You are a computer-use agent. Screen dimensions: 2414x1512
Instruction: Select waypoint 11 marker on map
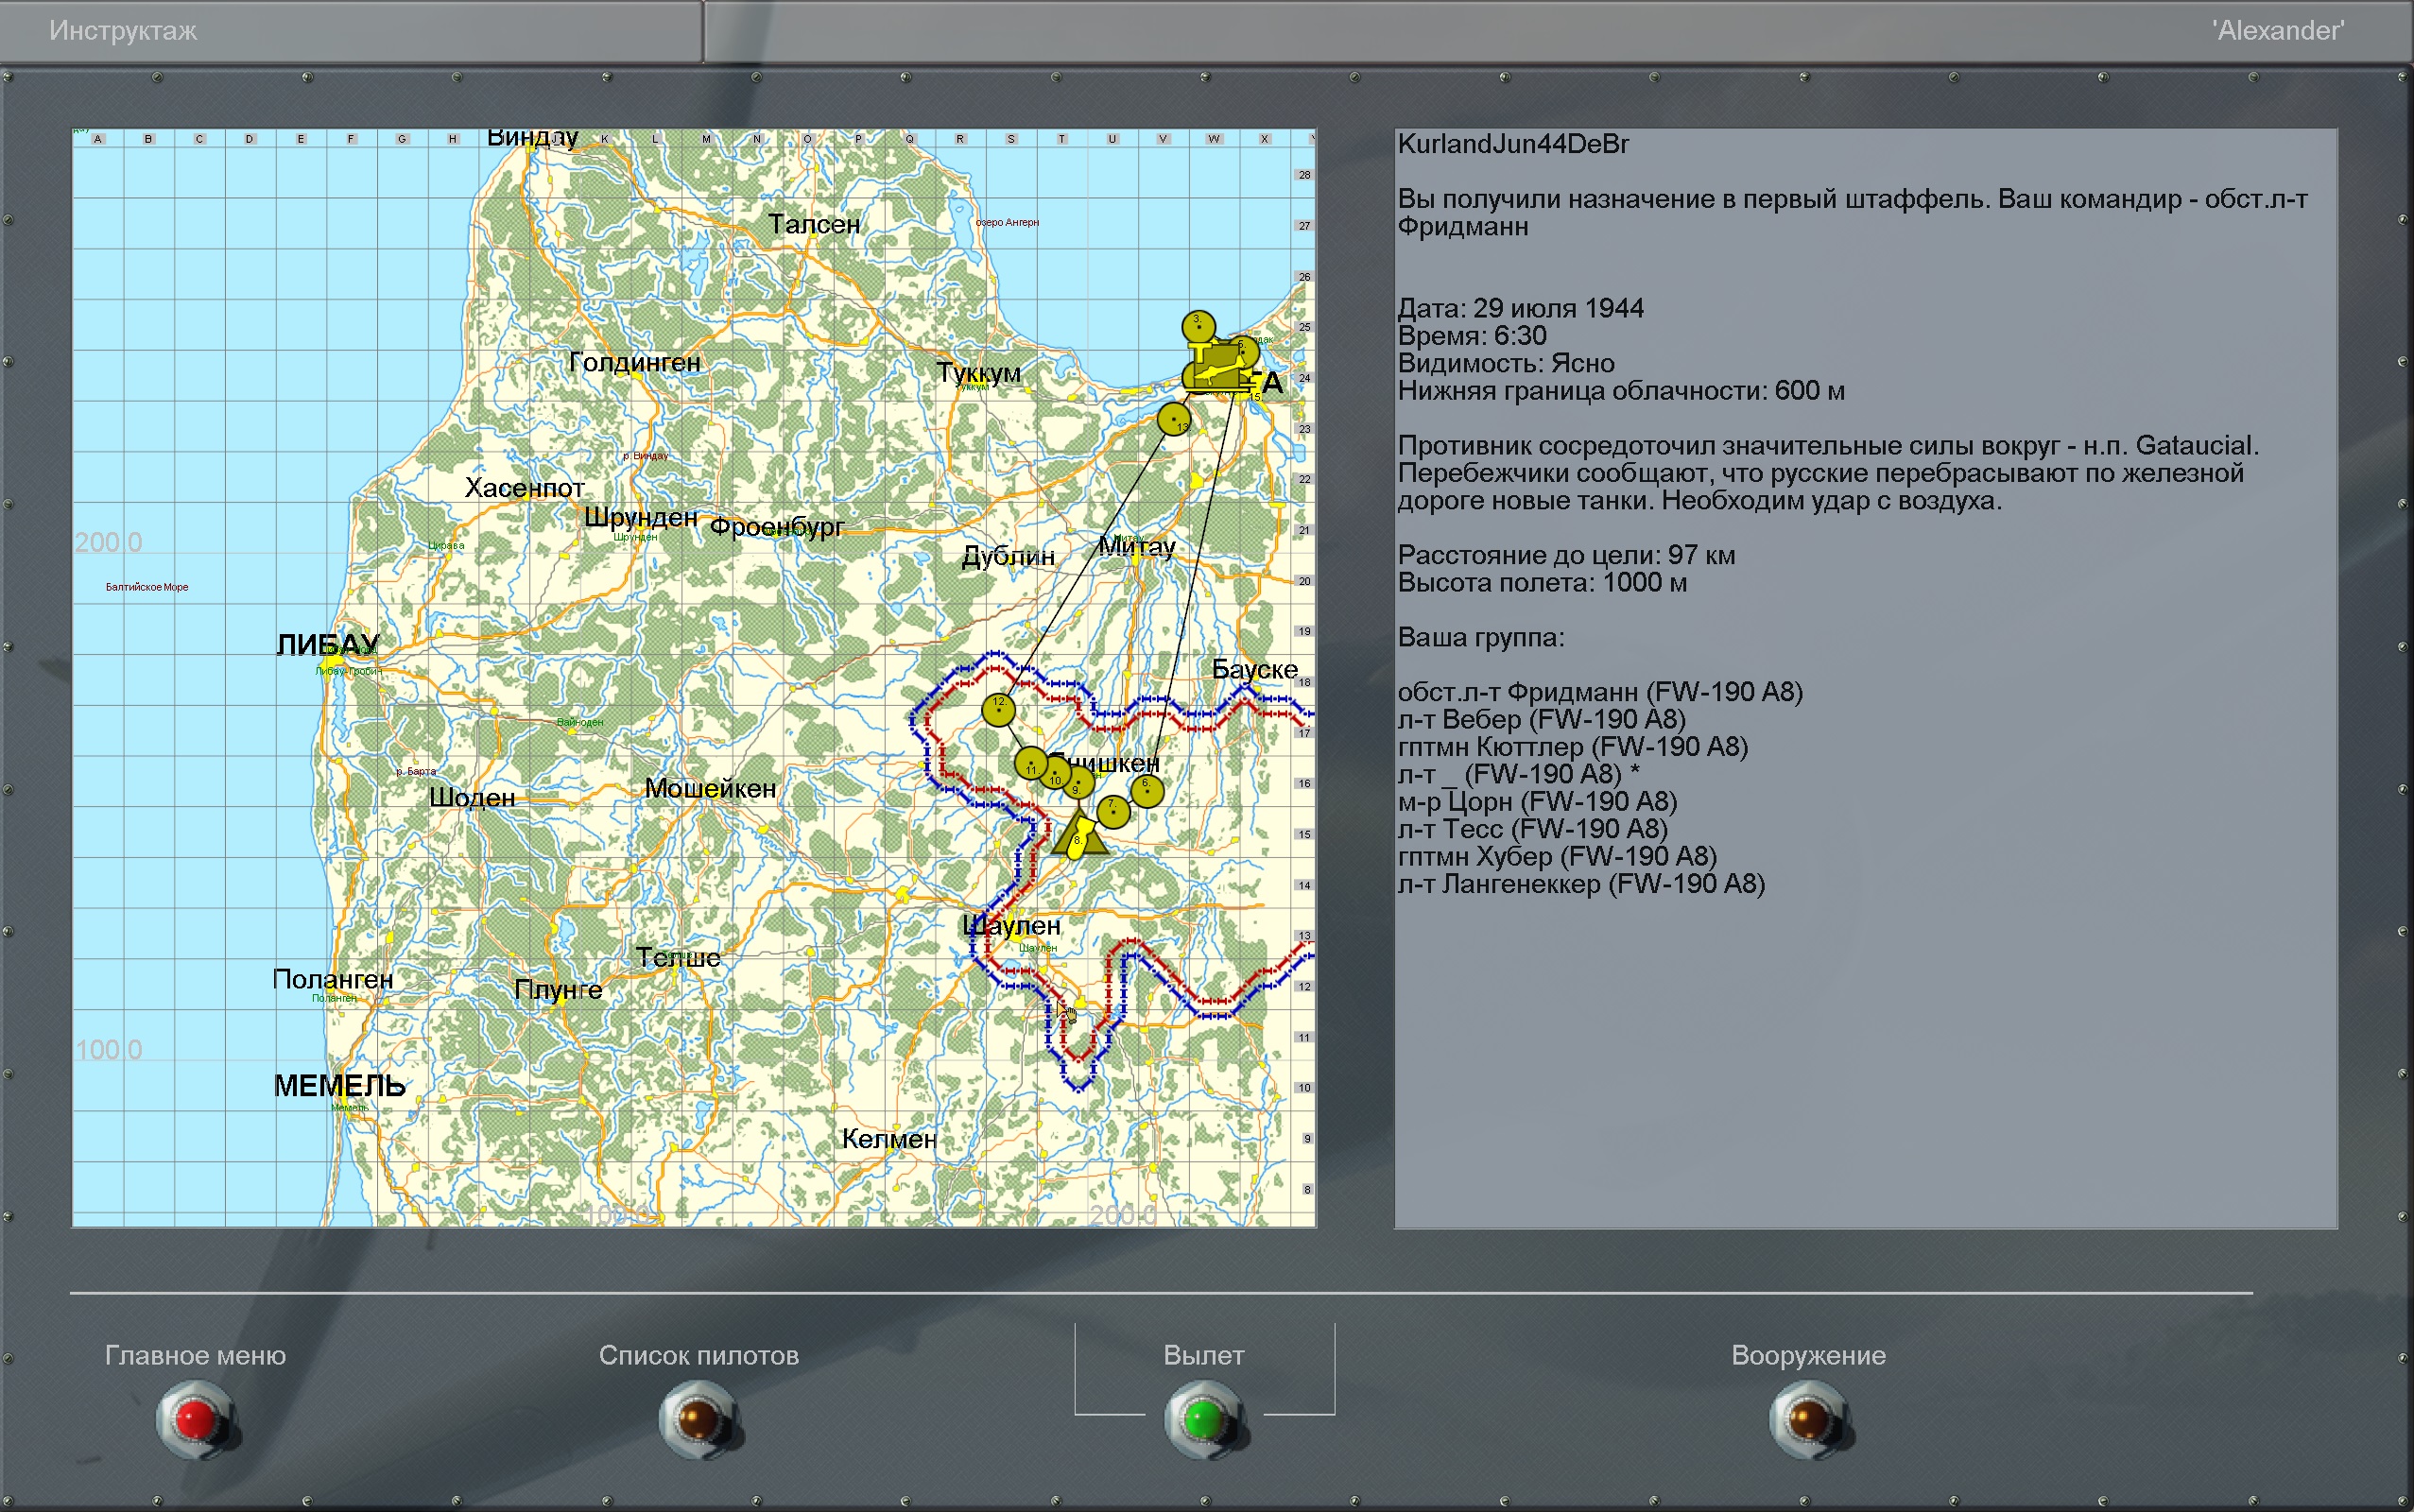click(1031, 763)
